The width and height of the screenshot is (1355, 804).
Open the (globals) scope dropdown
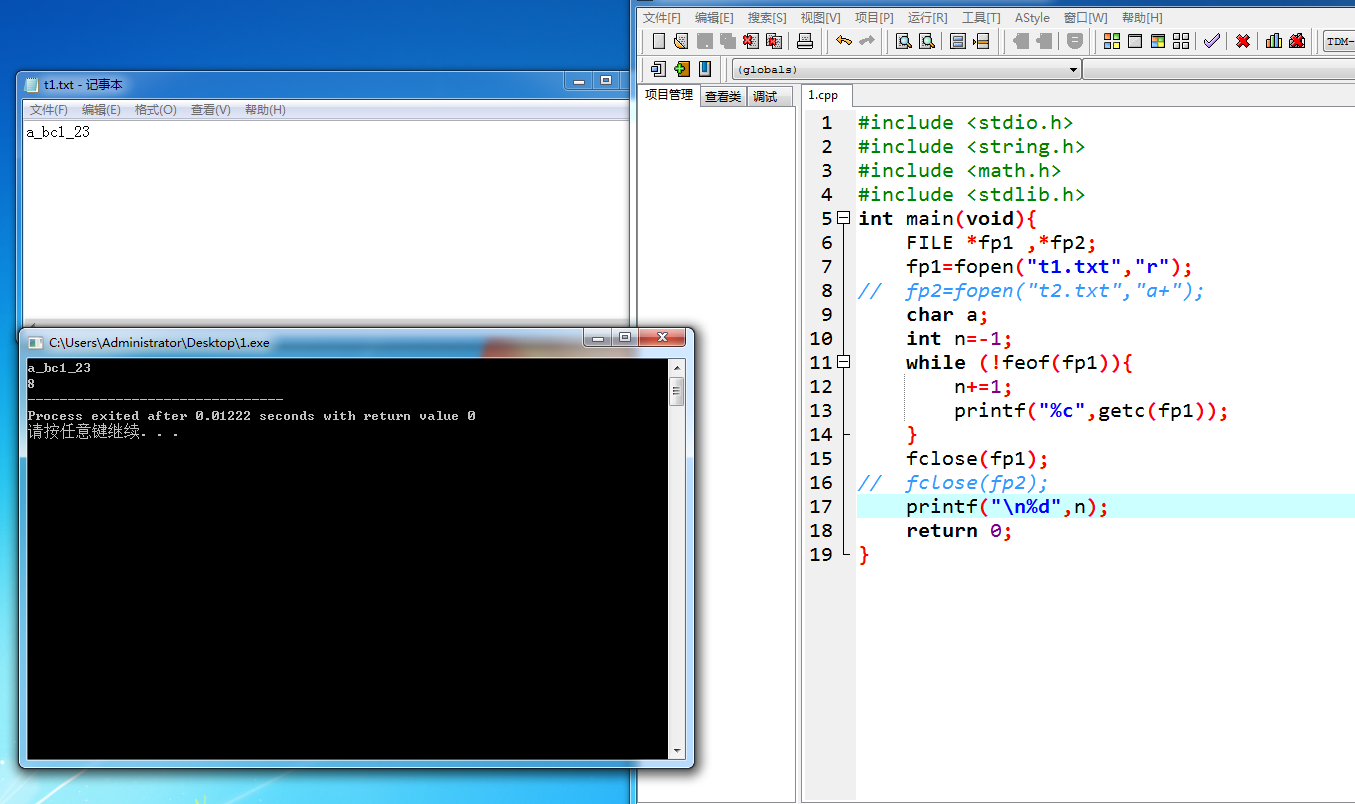pos(907,69)
